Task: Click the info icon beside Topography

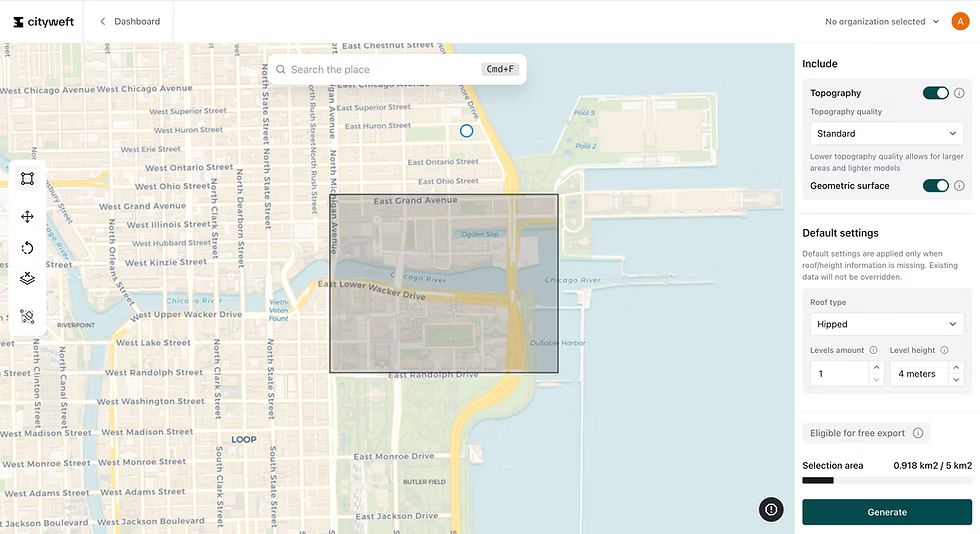Action: 959,93
